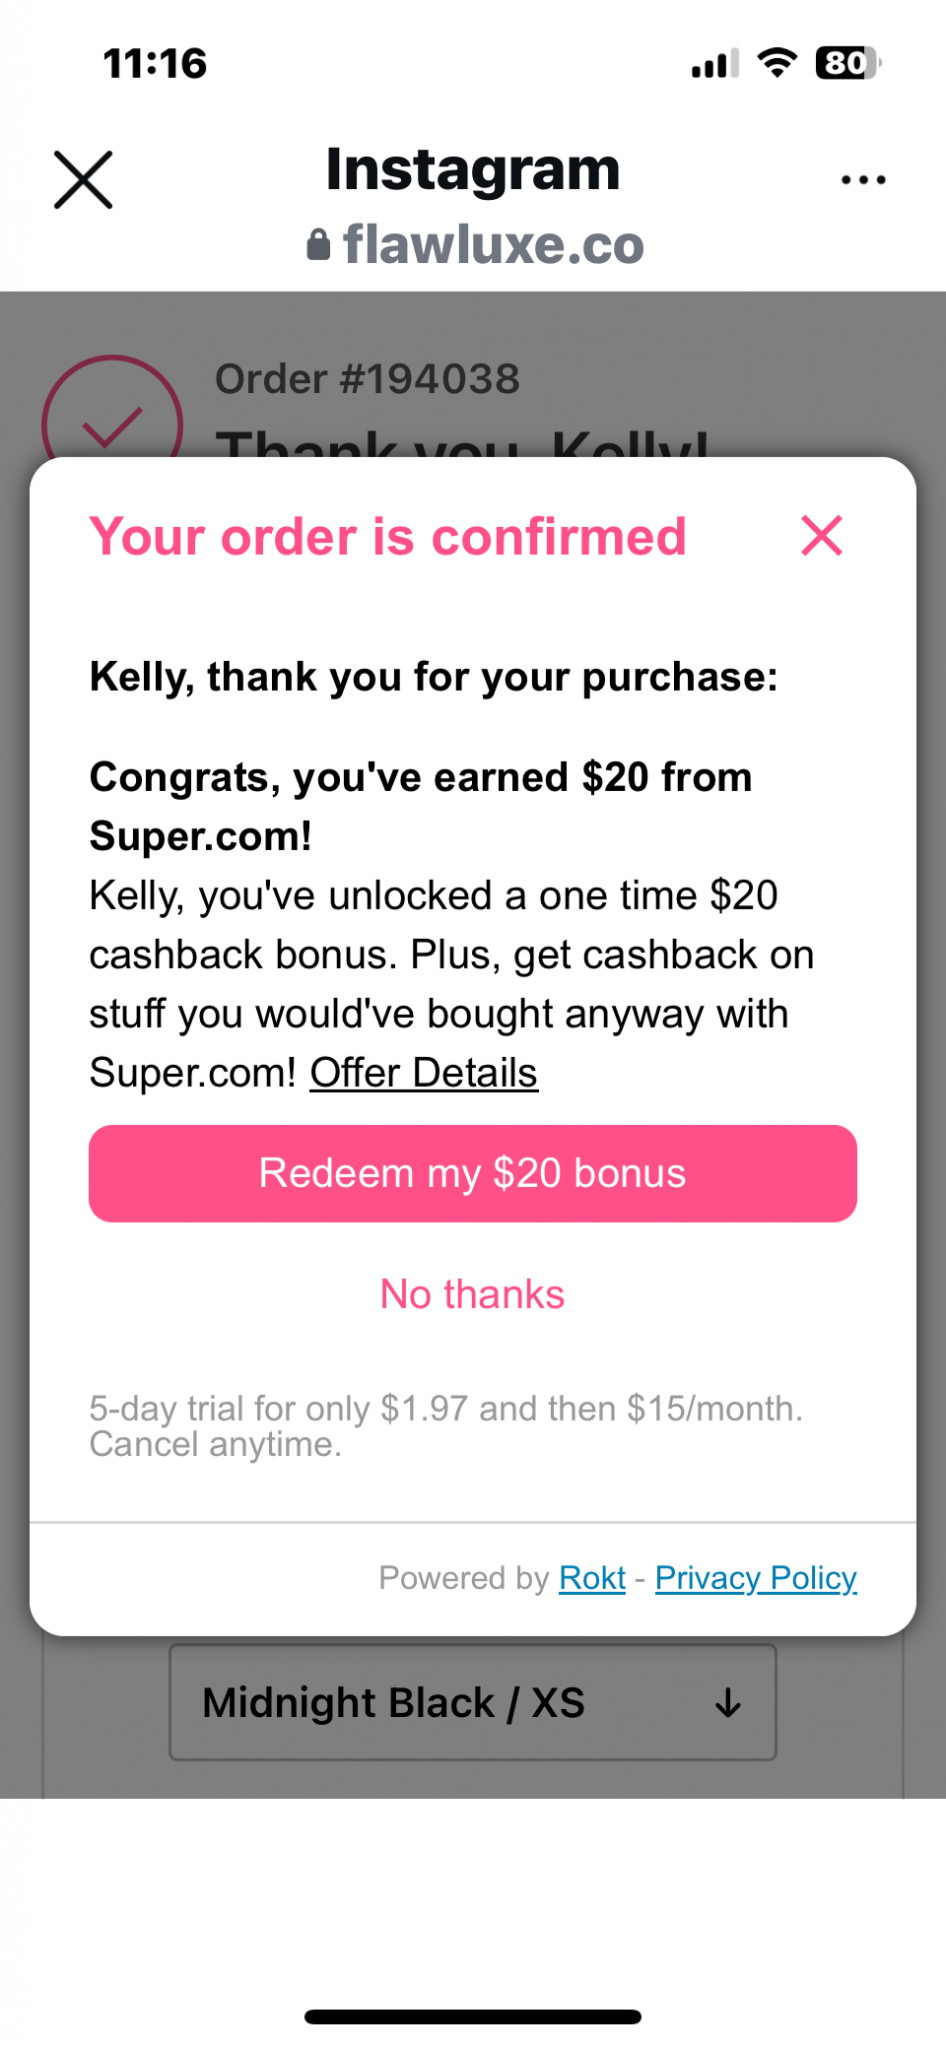Screen dimensions: 946x2048
Task: Open the three-dot browser options menu
Action: point(863,180)
